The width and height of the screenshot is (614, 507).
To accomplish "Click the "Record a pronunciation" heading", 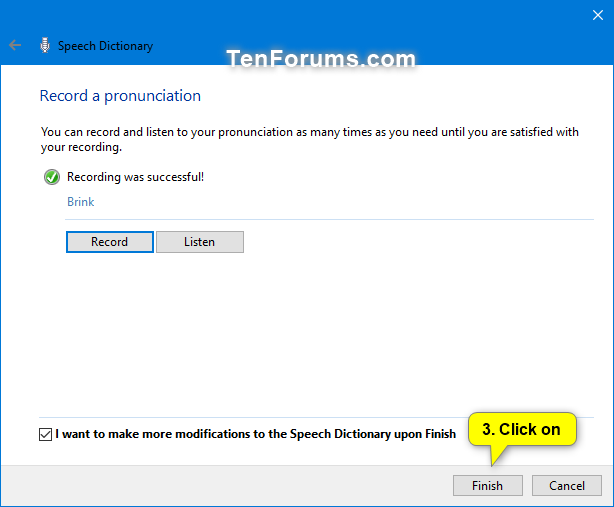I will click(120, 96).
